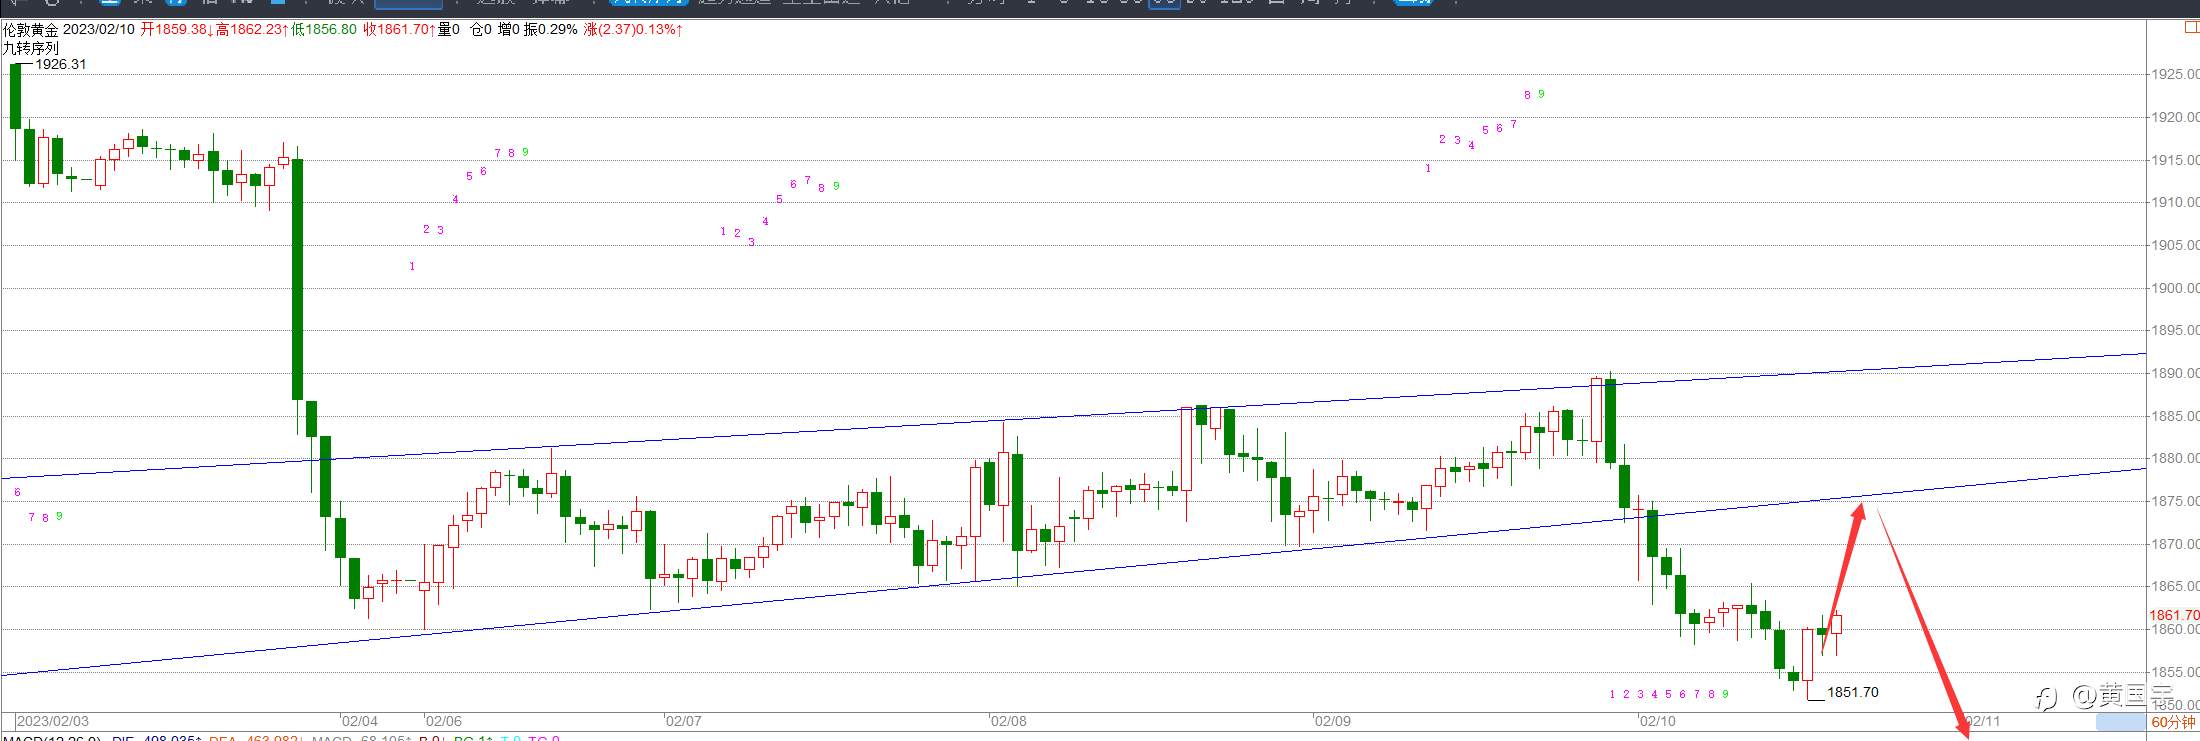2200x741 pixels.
Task: Click the 九转序列 indicator label
Action: [x=31, y=48]
